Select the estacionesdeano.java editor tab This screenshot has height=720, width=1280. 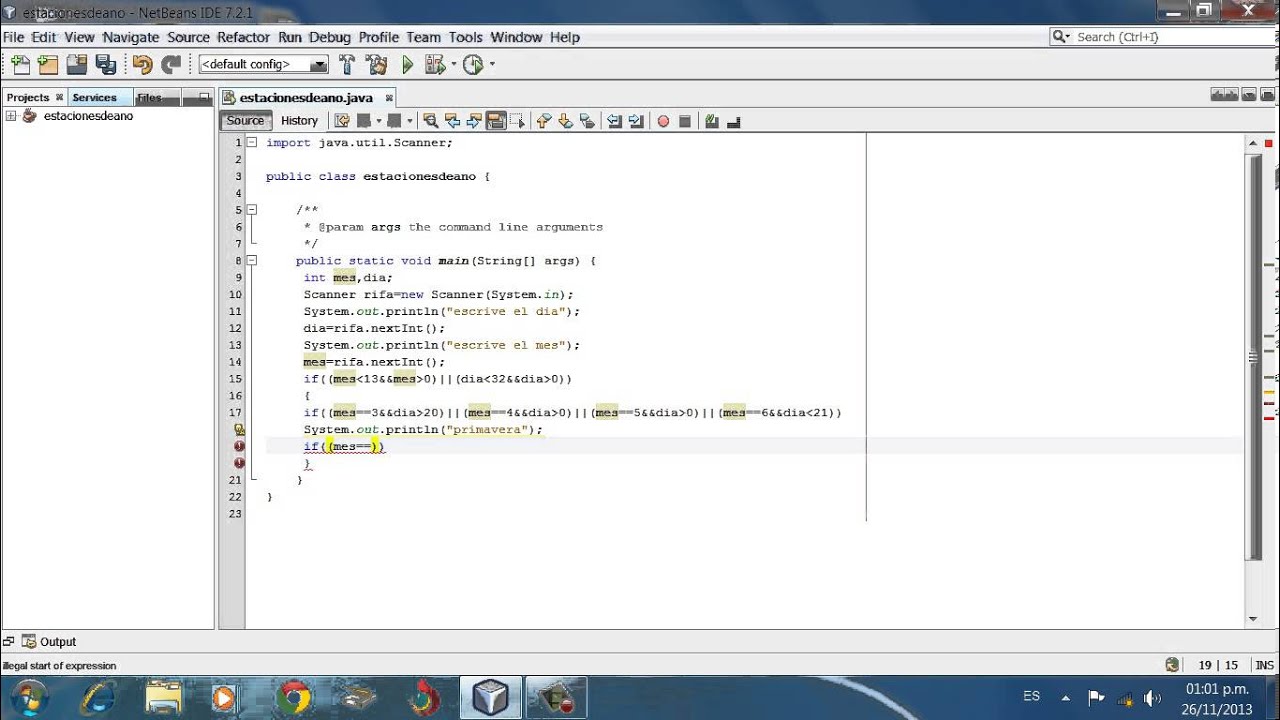306,97
